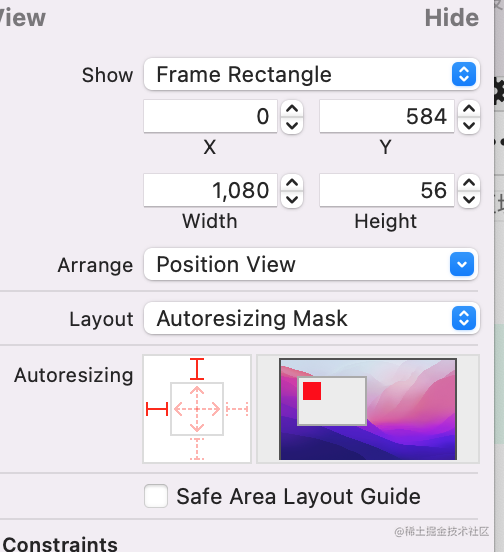This screenshot has width=504, height=552.
Task: Increment the X value stepper up arrow
Action: point(292,109)
